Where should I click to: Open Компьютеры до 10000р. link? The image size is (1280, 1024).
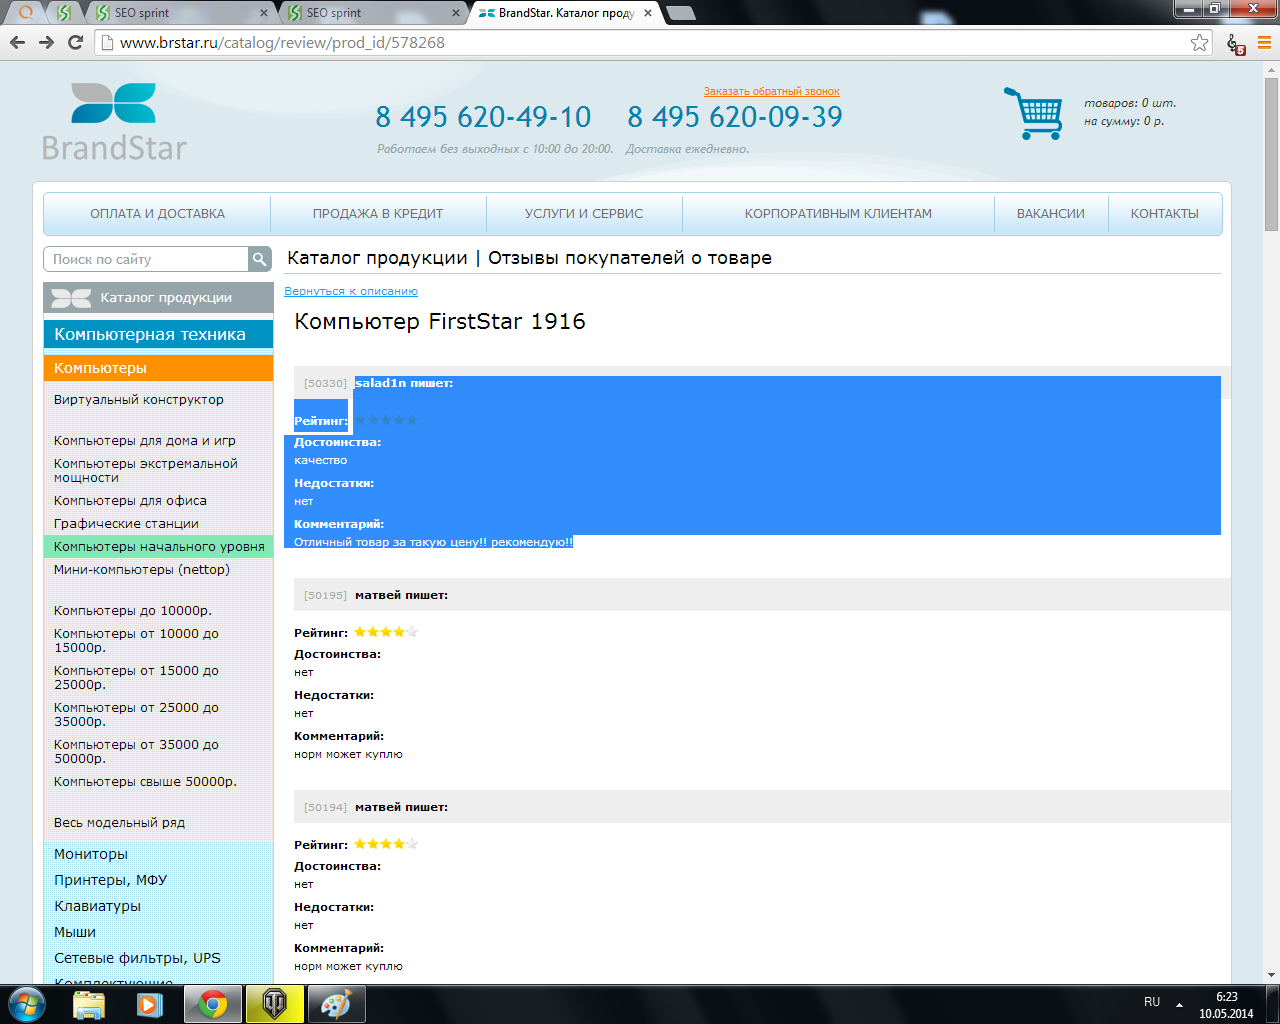point(133,610)
